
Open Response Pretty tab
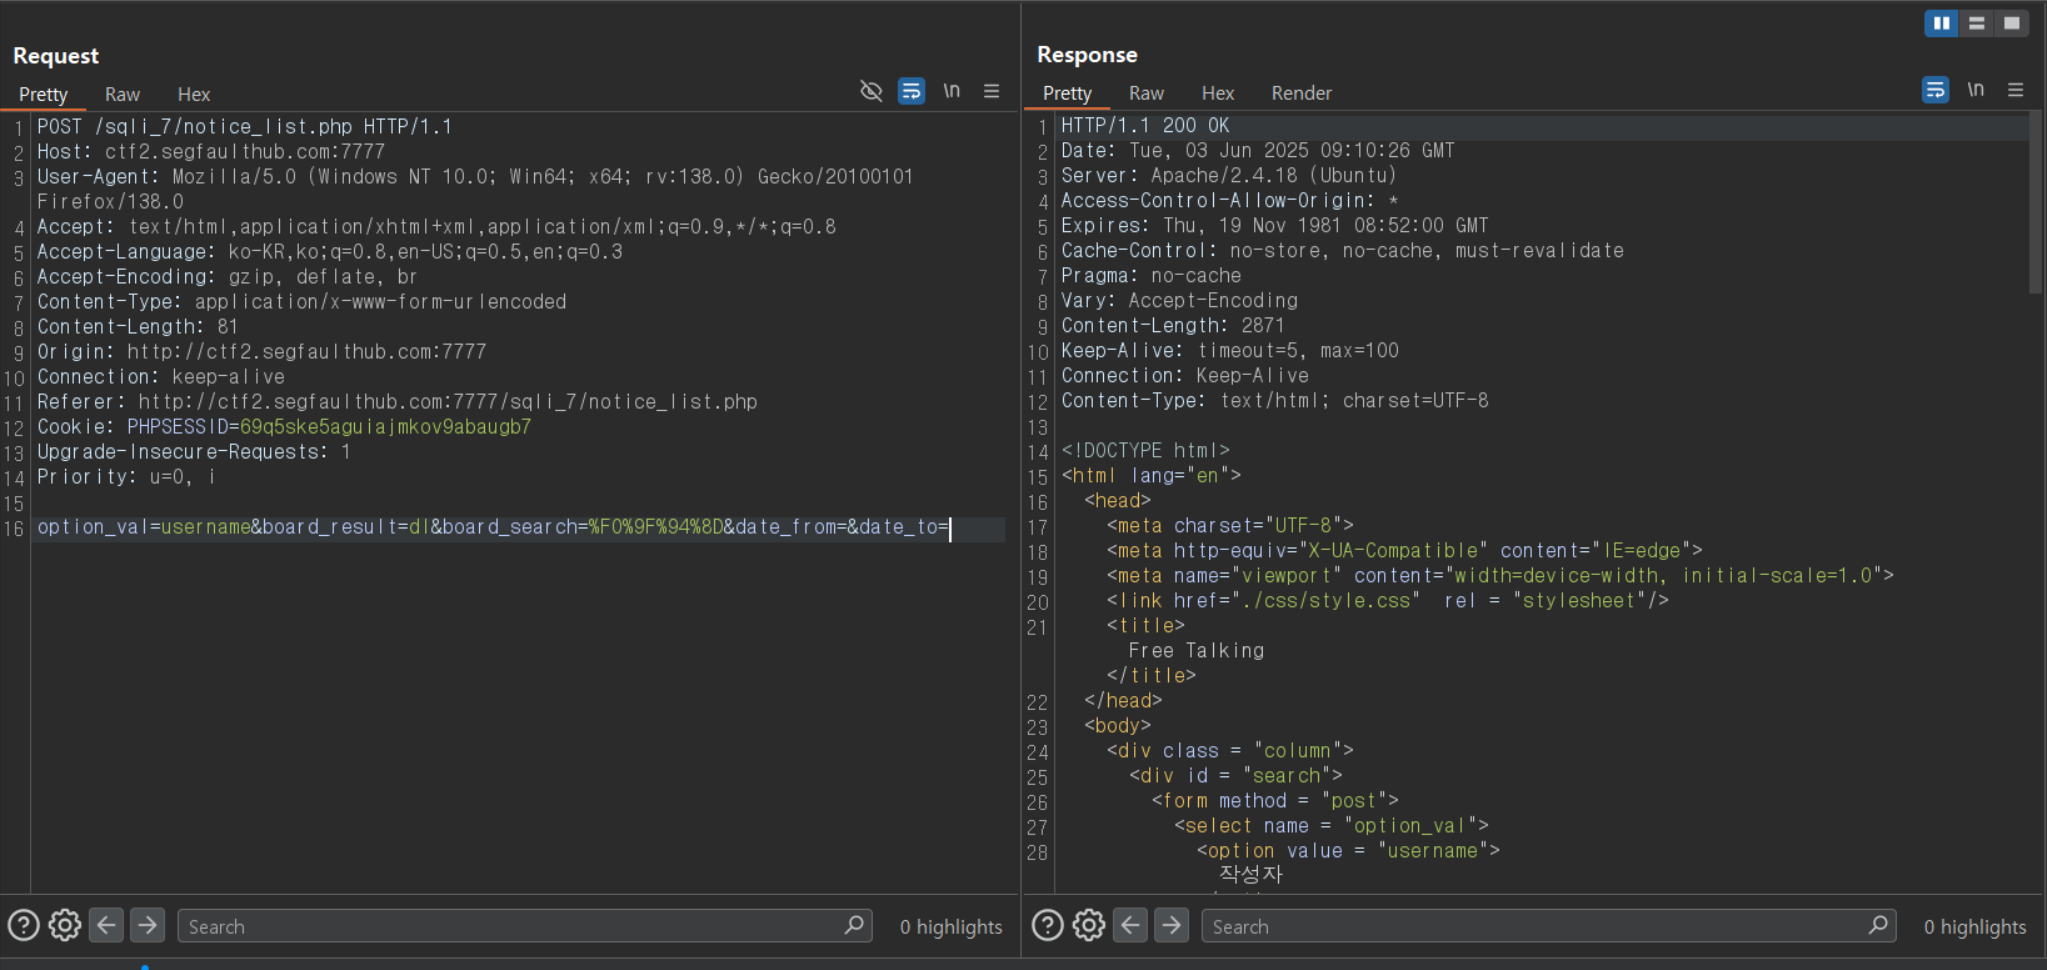(x=1067, y=93)
